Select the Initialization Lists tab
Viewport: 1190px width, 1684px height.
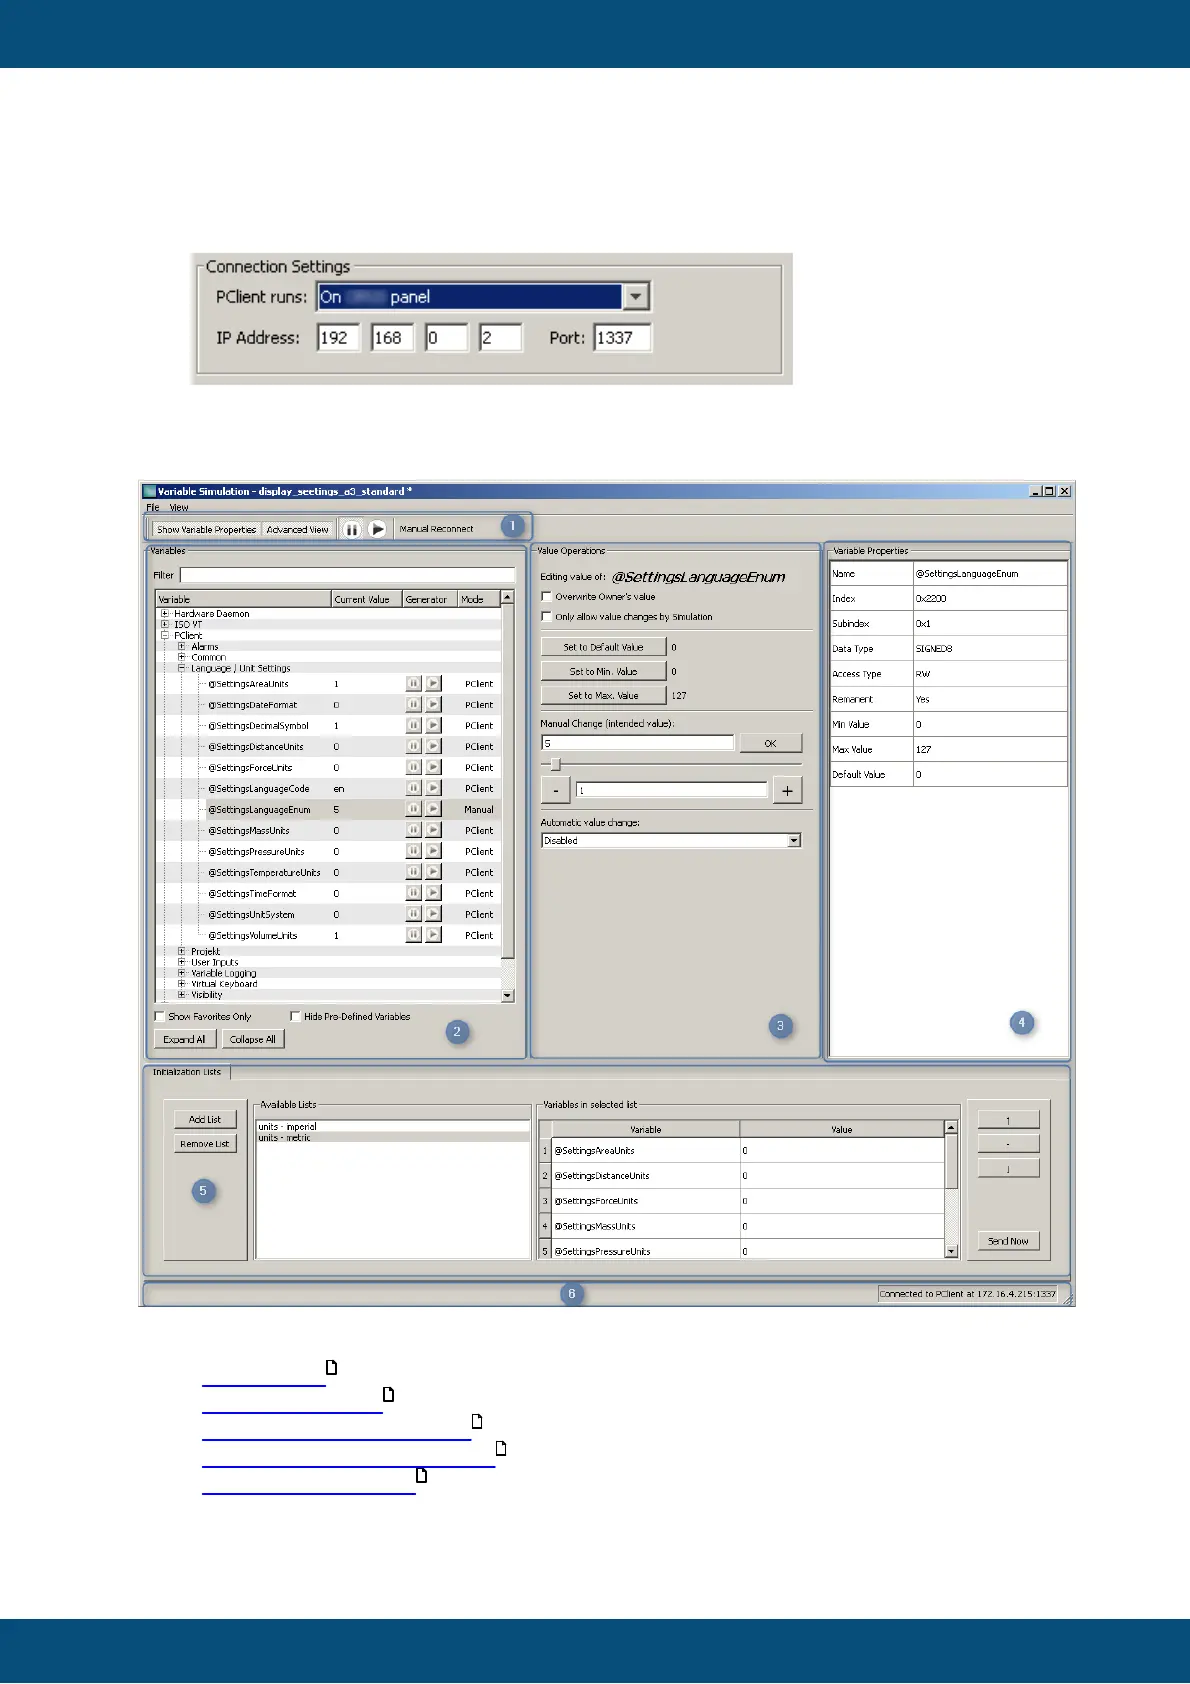187,1072
